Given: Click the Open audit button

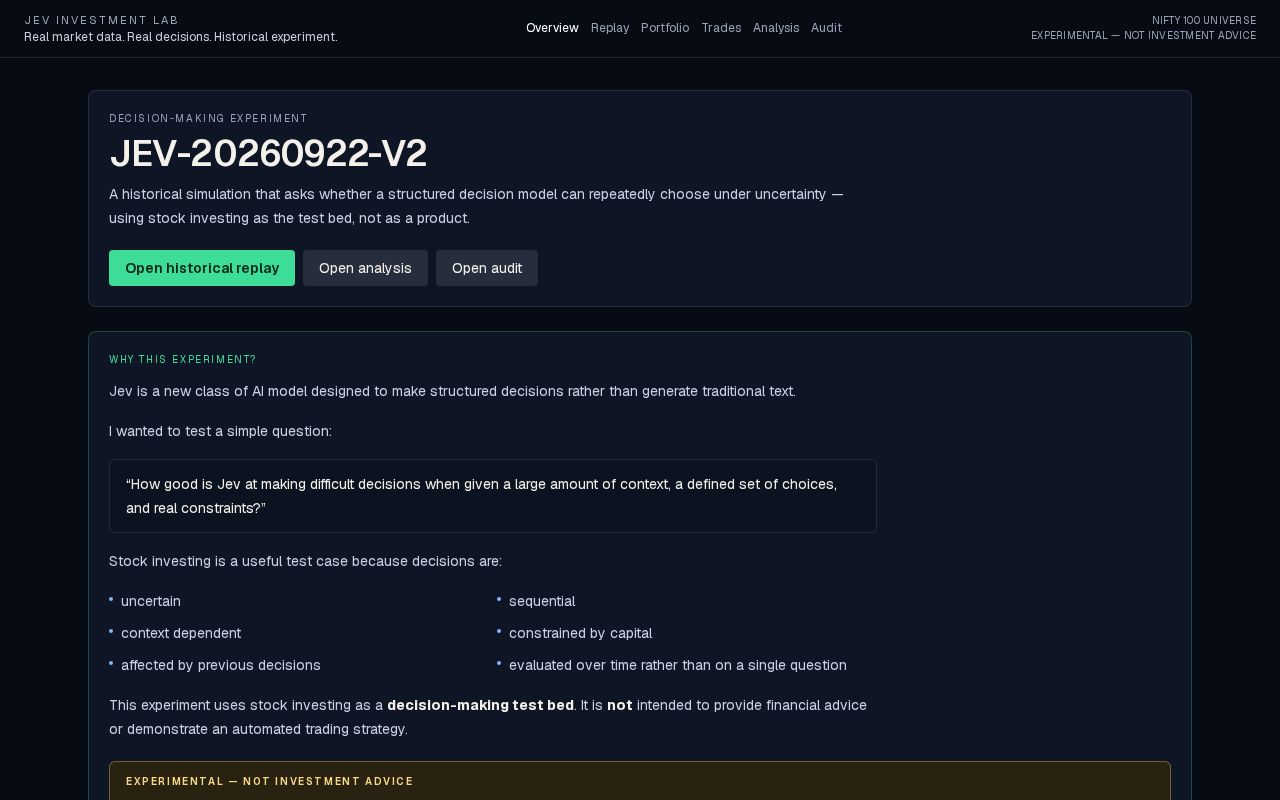Looking at the screenshot, I should (487, 268).
